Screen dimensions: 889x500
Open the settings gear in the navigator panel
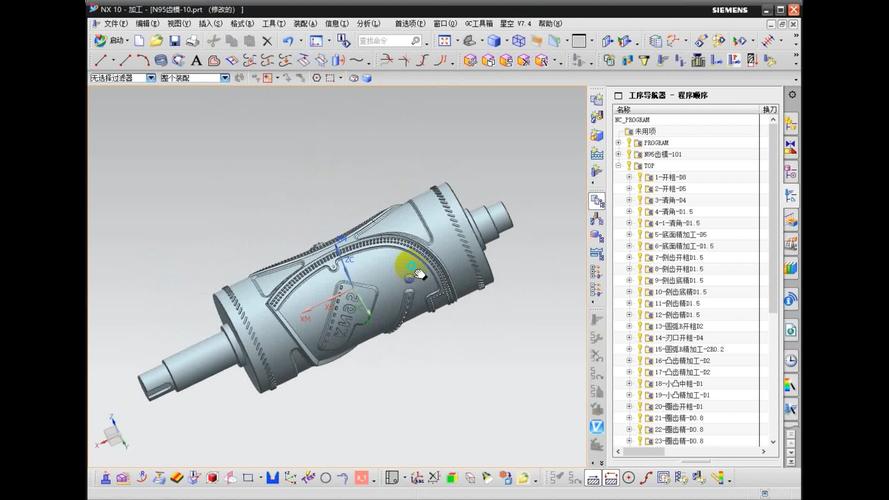pos(792,95)
